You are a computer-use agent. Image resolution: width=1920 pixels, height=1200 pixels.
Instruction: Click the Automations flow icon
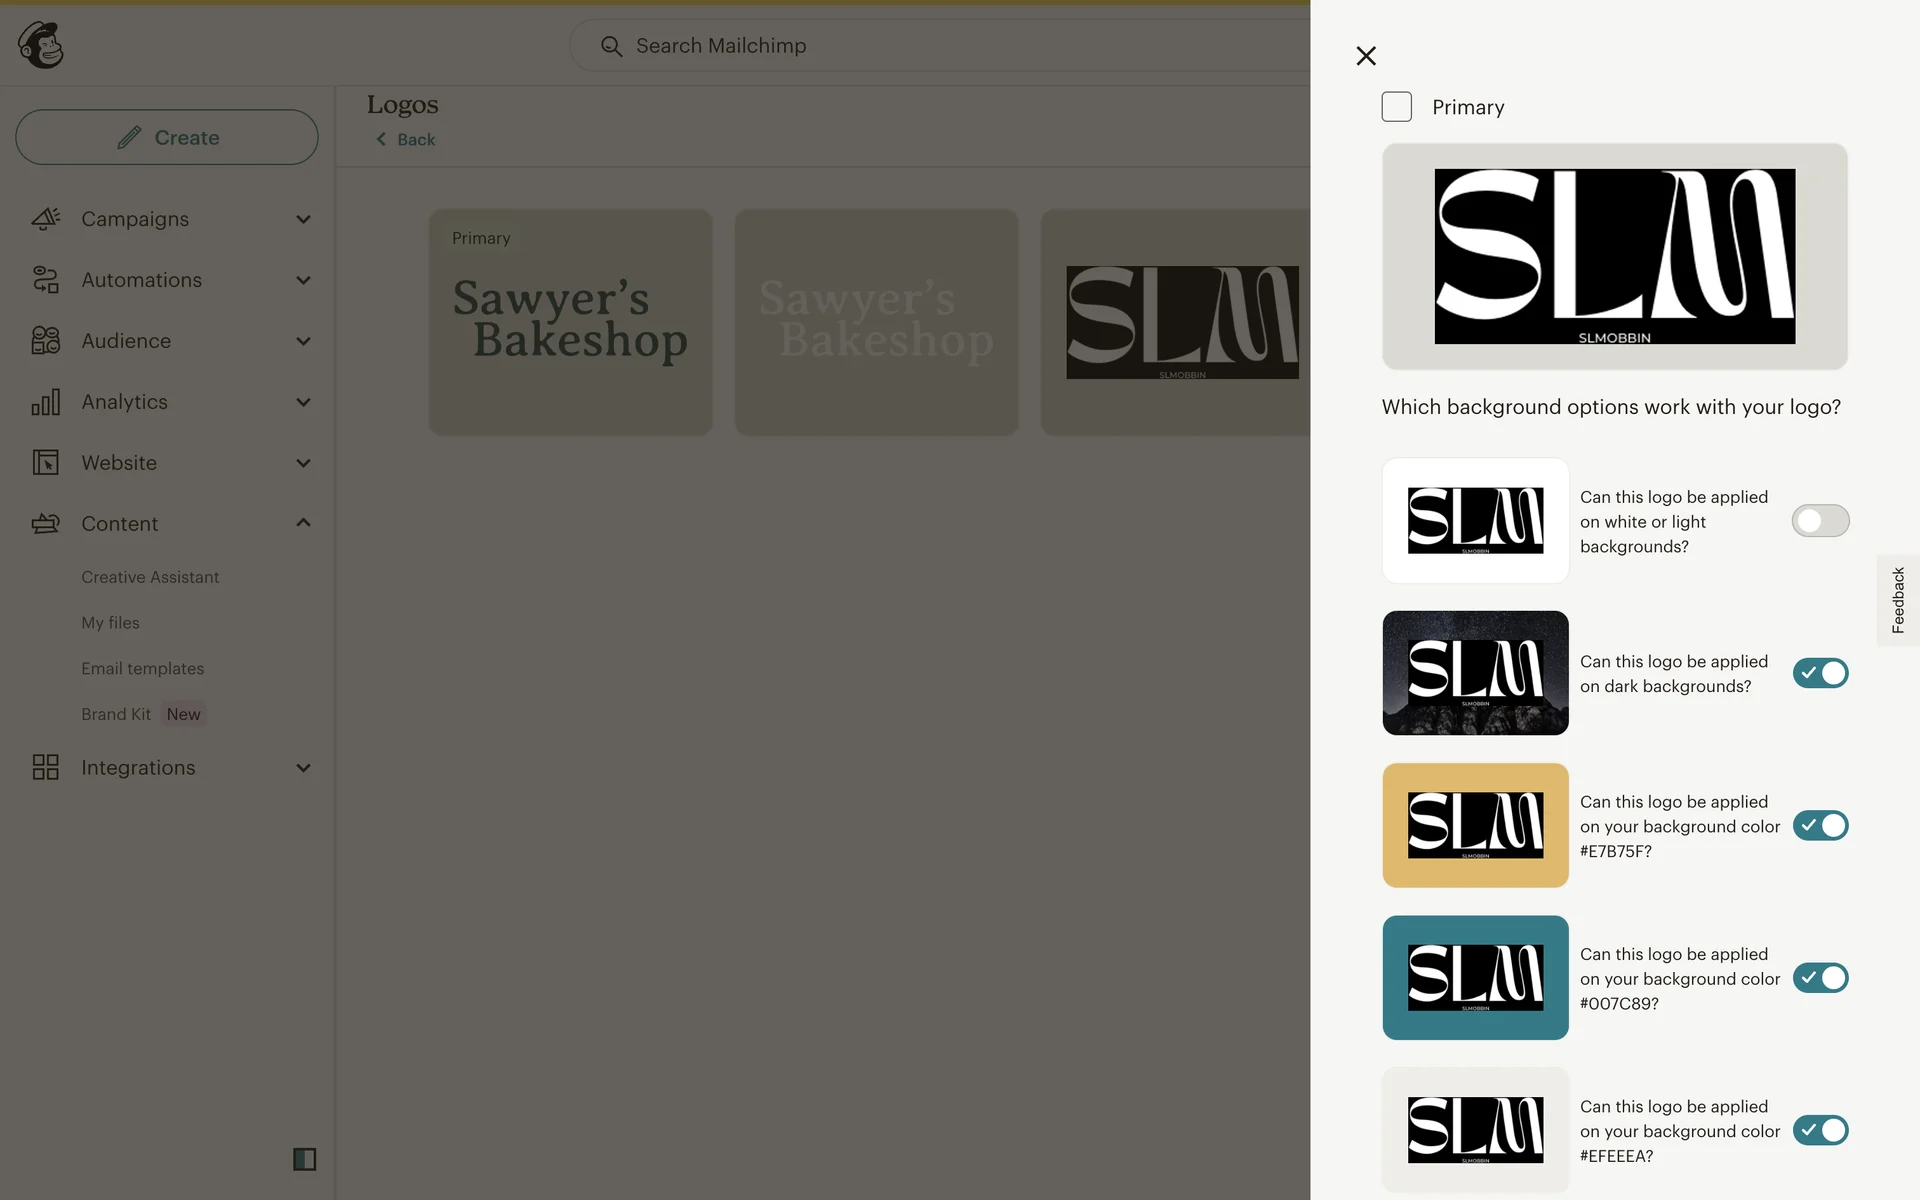(x=45, y=280)
